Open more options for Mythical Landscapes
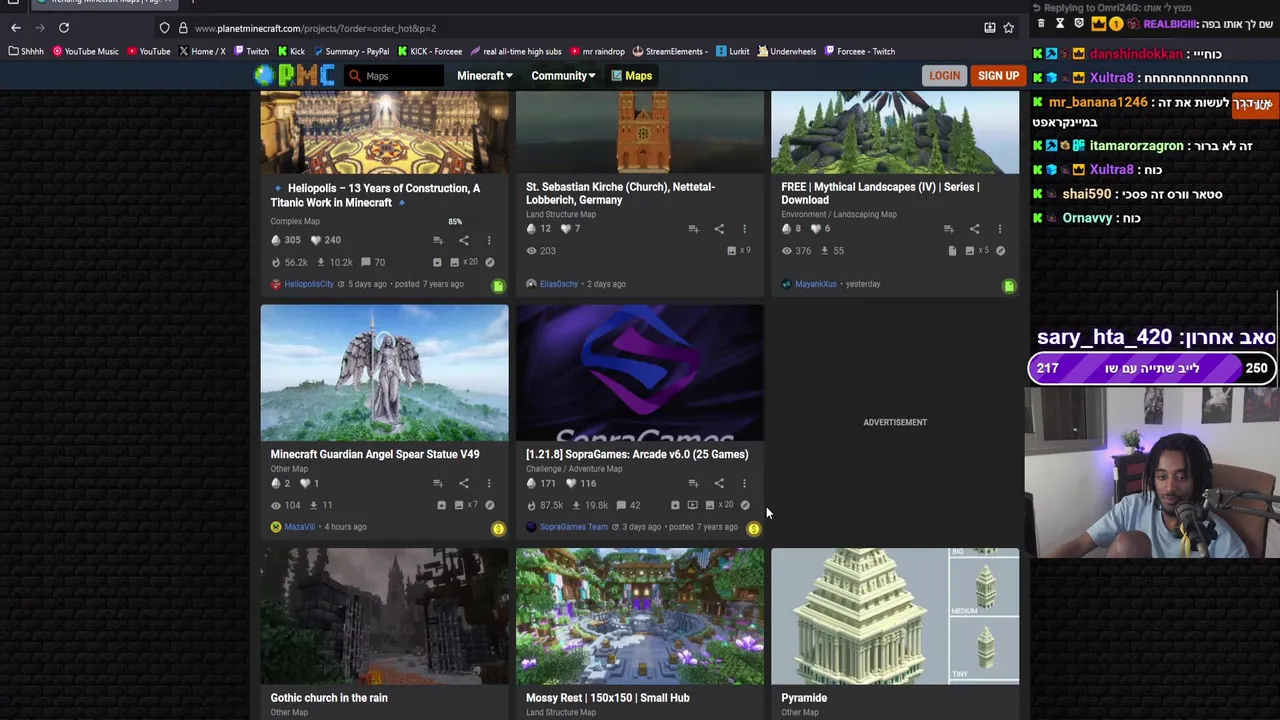Screen dimensions: 1280x720 pyautogui.click(x=999, y=229)
